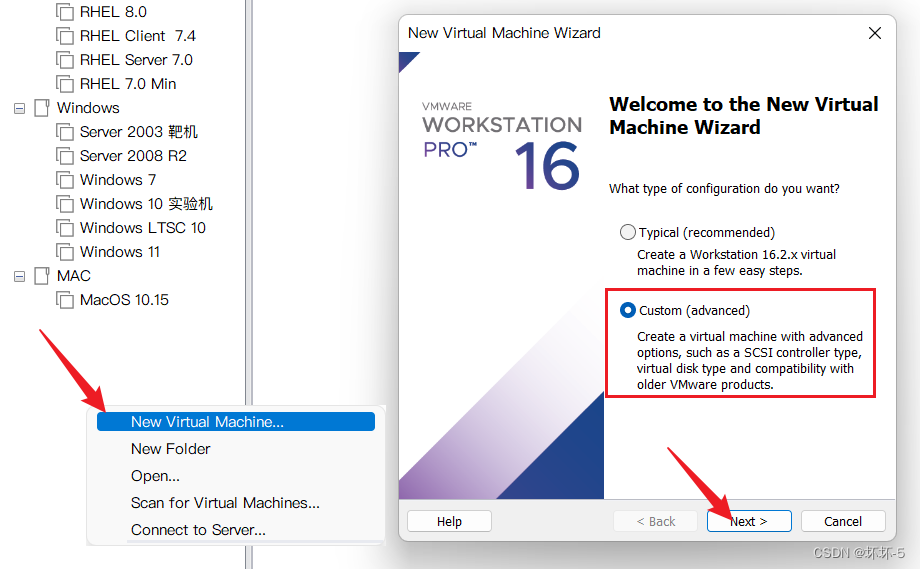Click the RHEL Client 7.4 VM icon
This screenshot has height=569, width=920.
point(65,36)
